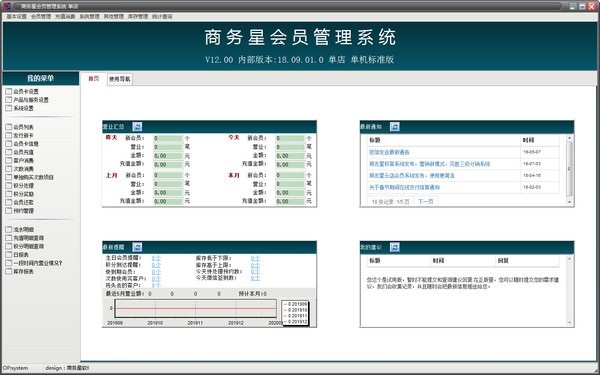Refresh the 营业汇总 panel
This screenshot has width=600, height=375.
click(x=137, y=127)
